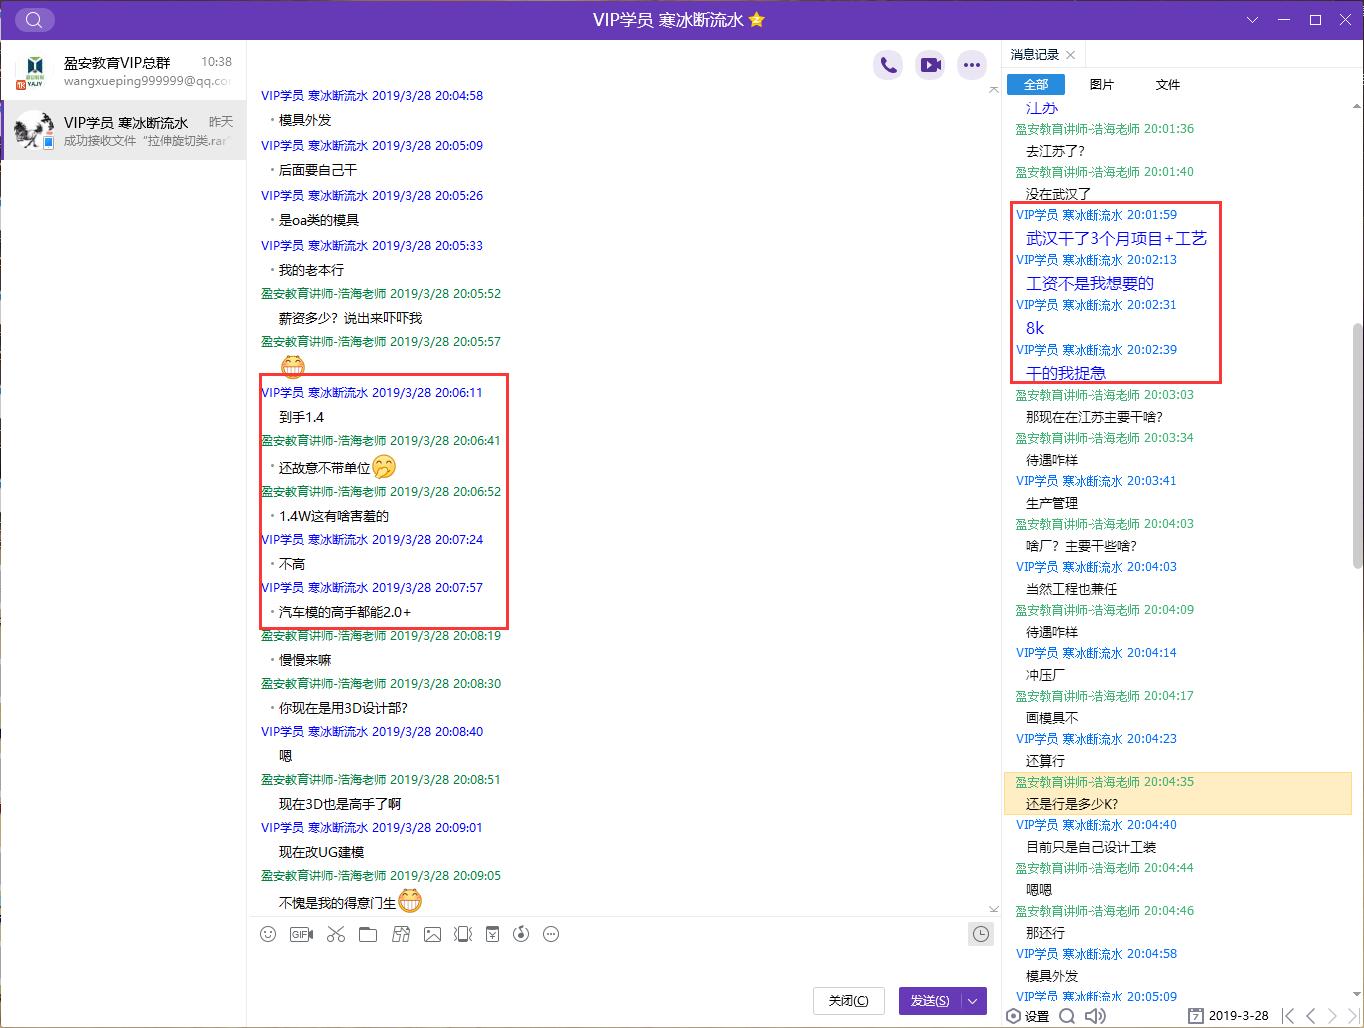
Task: Open the emoji picker in the chat toolbar
Action: tap(268, 934)
